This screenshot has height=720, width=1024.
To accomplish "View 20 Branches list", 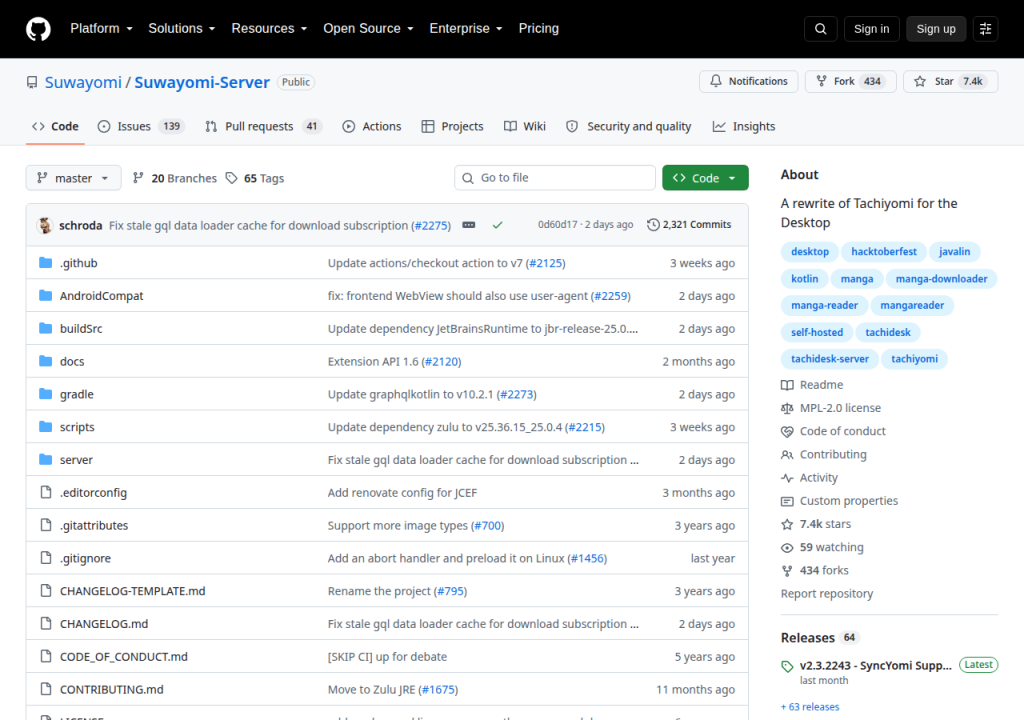I will (x=175, y=178).
